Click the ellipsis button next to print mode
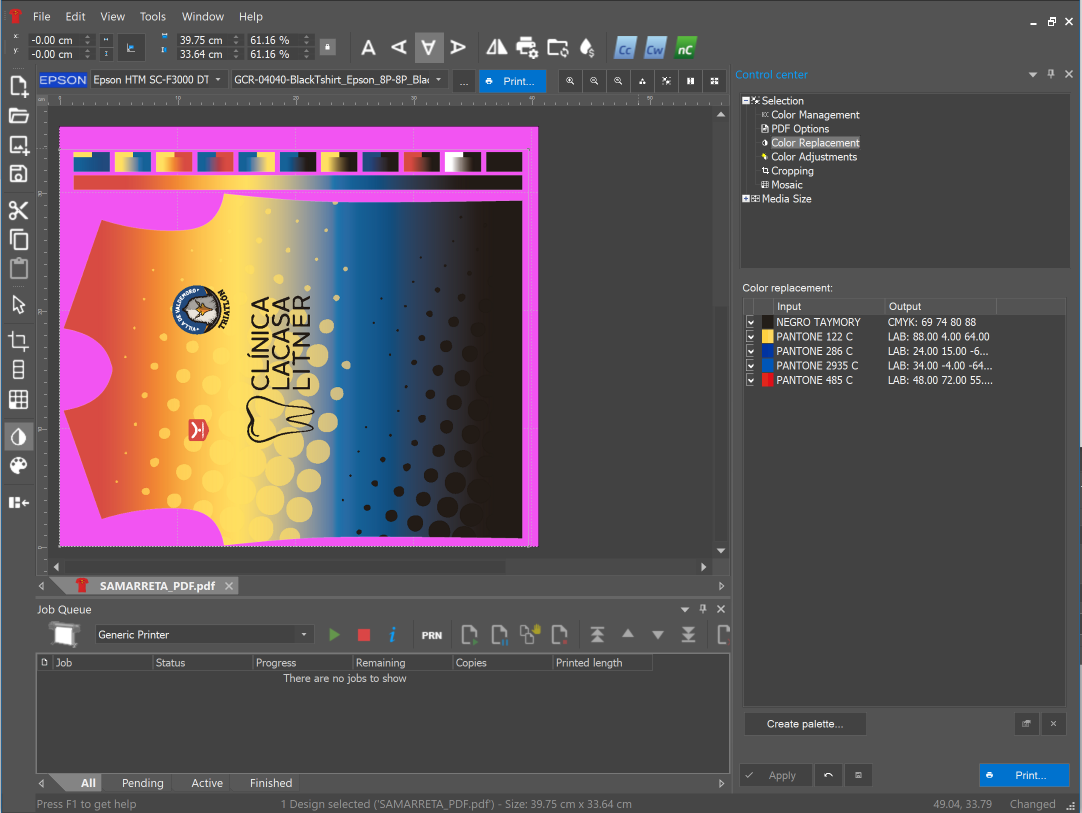Viewport: 1082px width, 813px height. click(x=464, y=81)
